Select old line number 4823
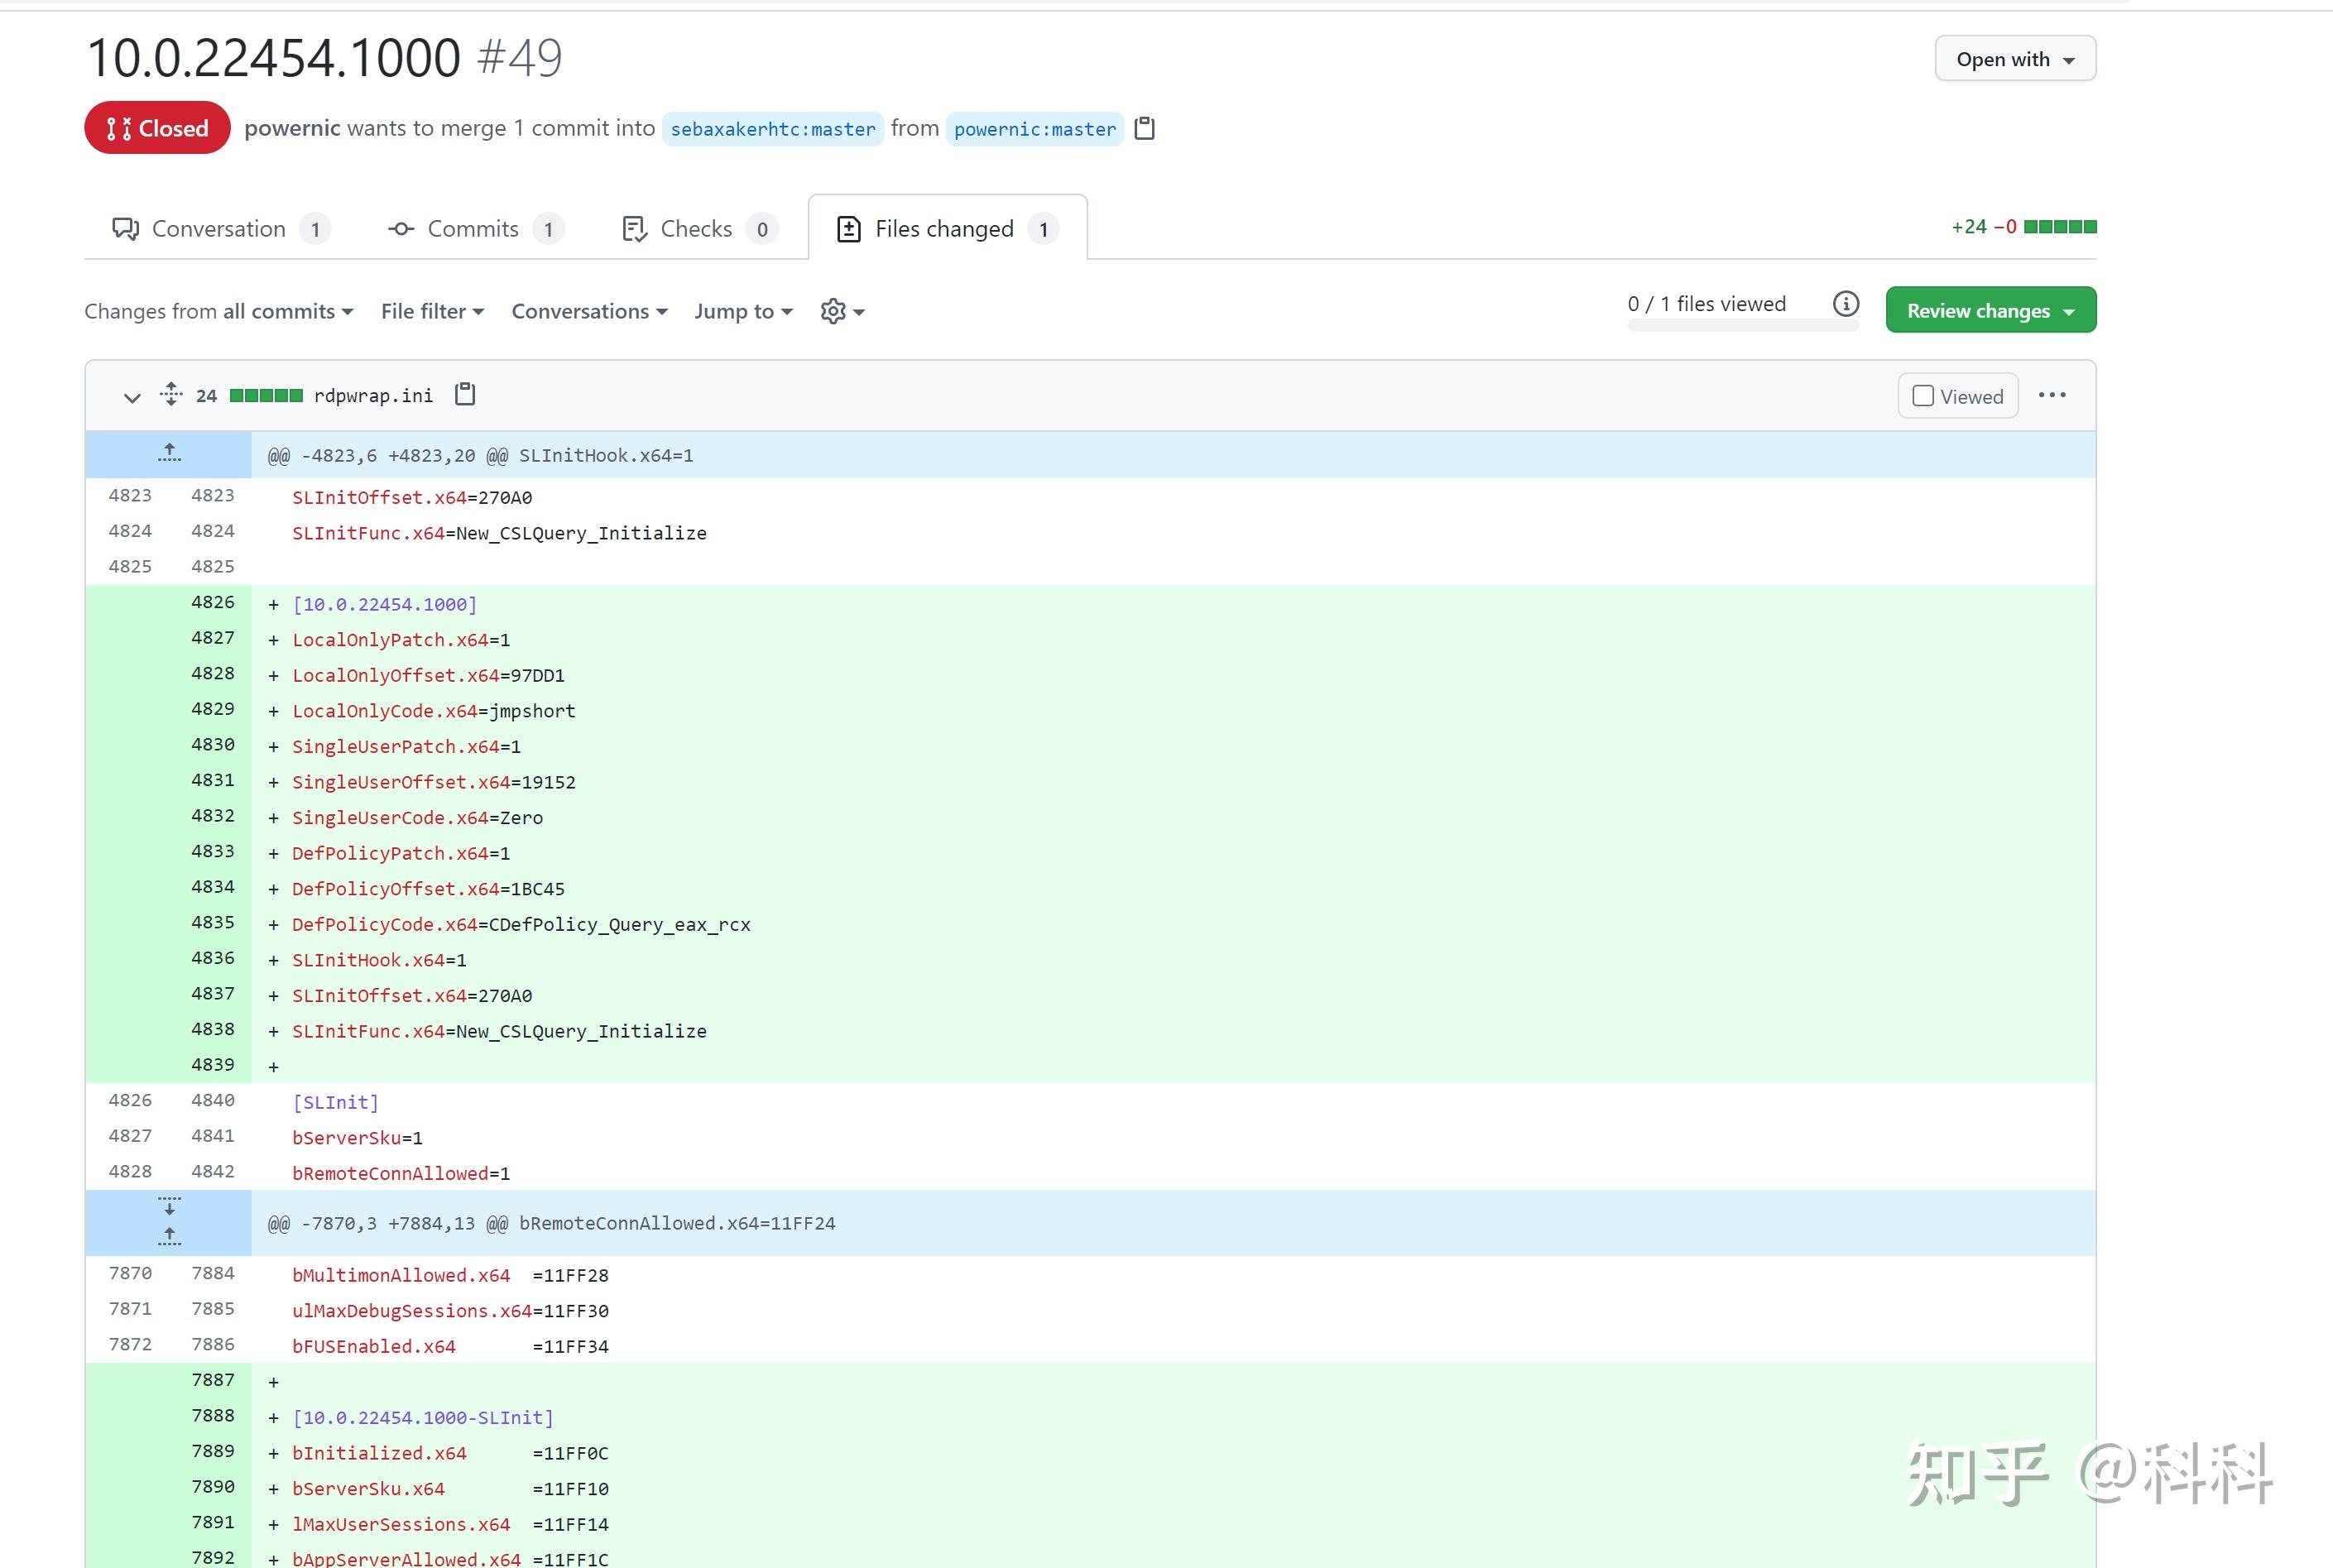 (129, 495)
